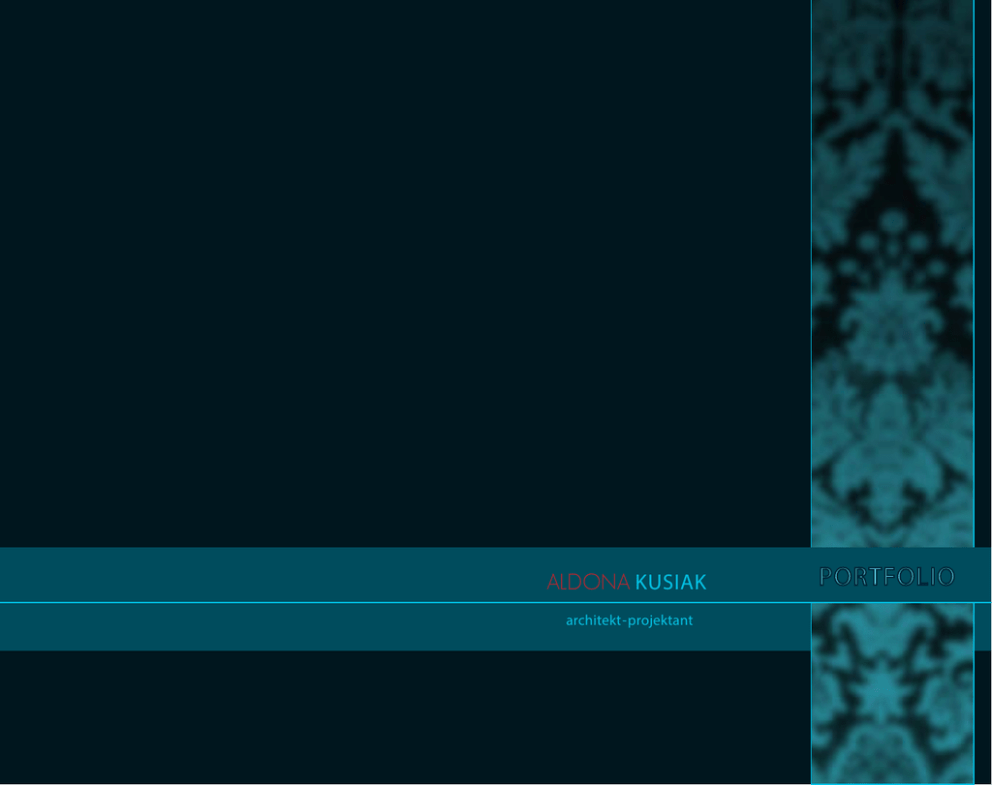The image size is (992, 785).
Task: Click the tall damask pattern strip above PORTFOLIO
Action: [x=892, y=270]
